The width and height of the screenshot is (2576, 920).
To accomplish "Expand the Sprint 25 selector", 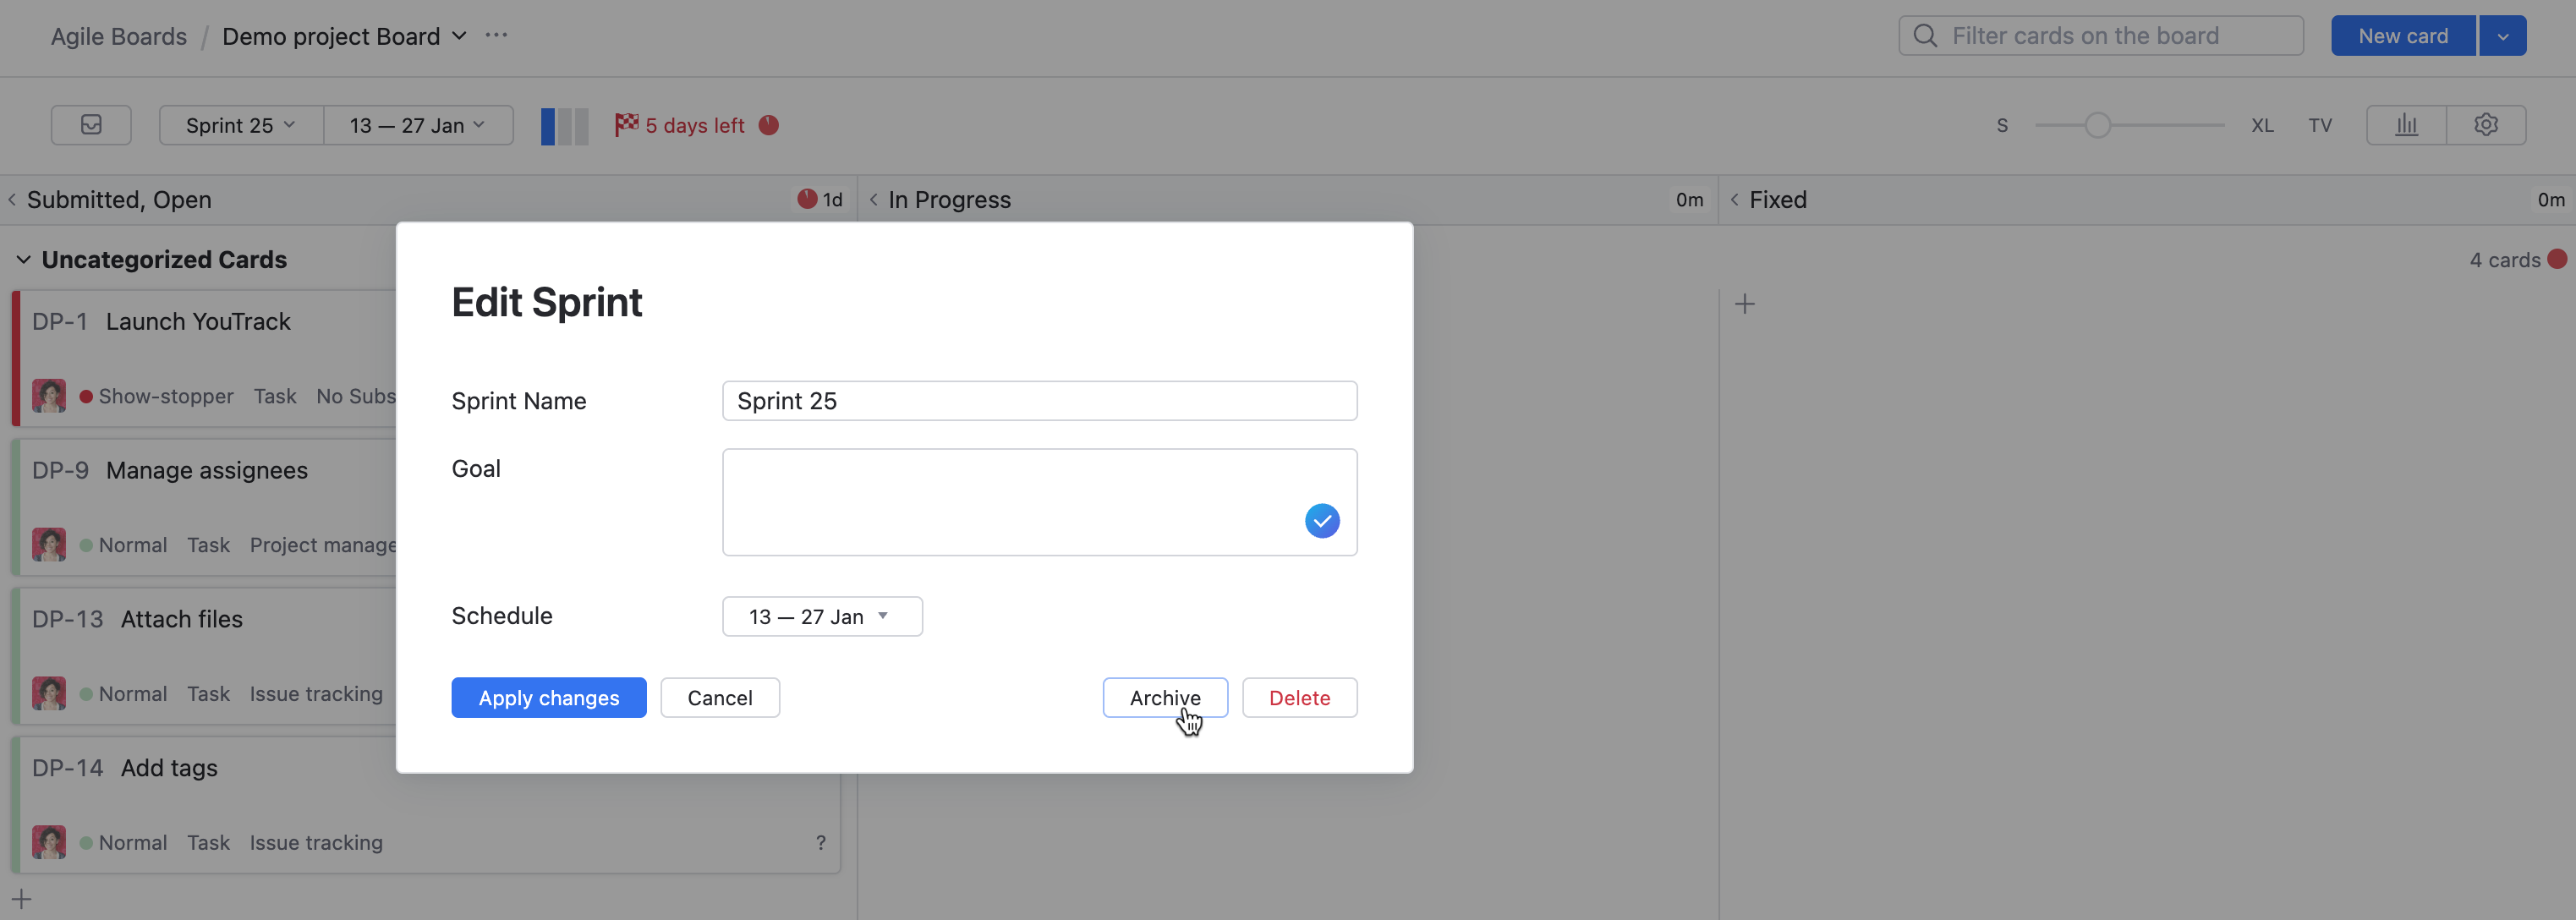I will 240,126.
